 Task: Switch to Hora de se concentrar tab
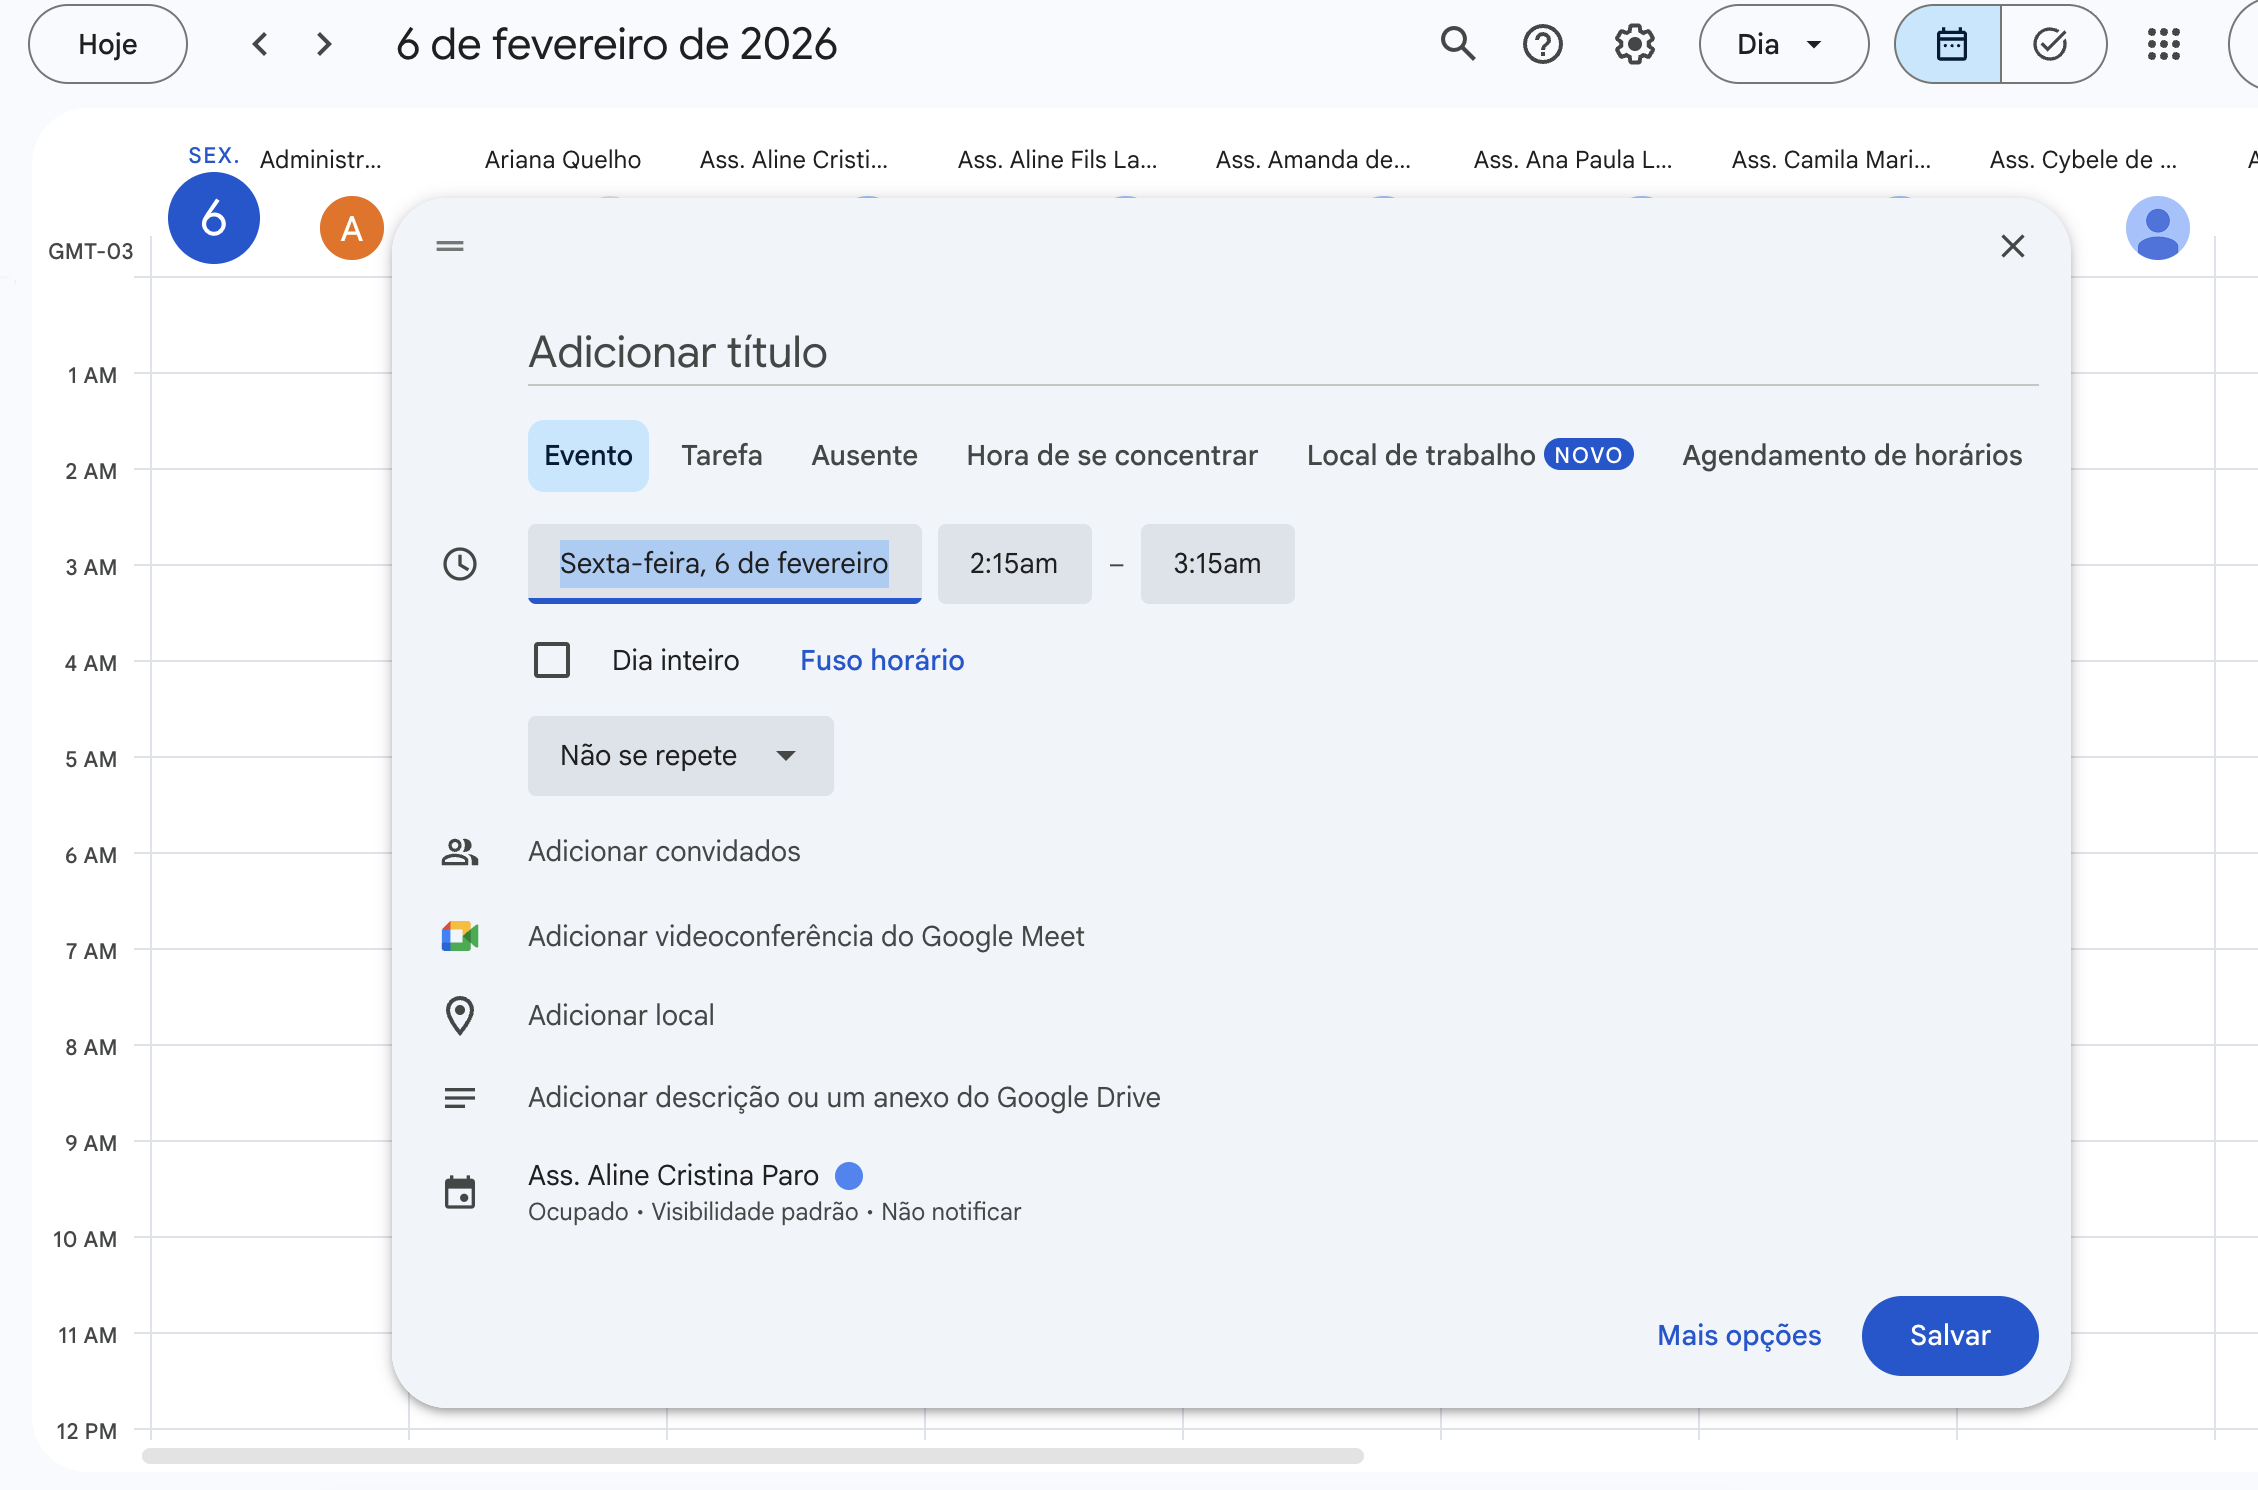pos(1111,456)
